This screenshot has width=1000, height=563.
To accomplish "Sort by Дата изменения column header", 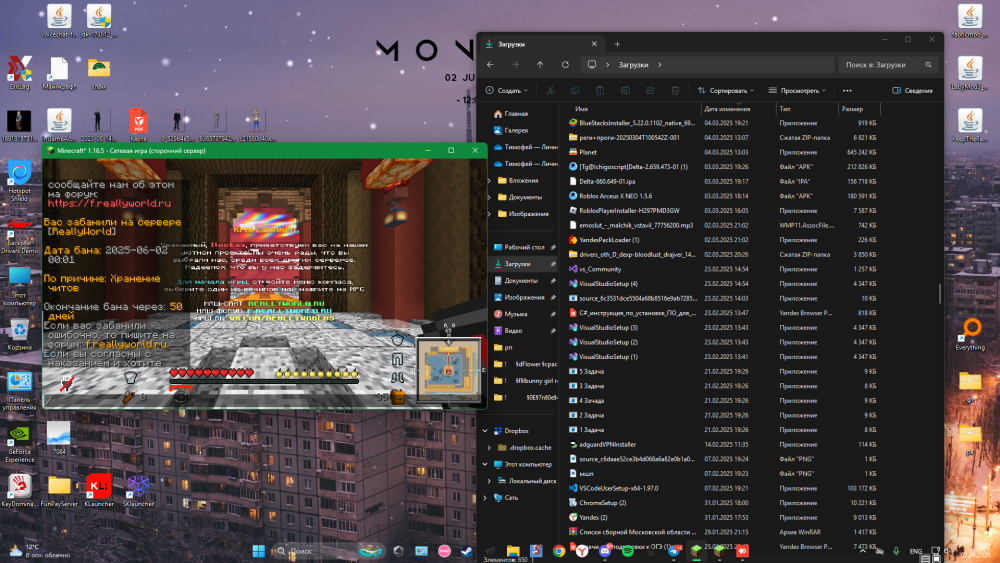I will coord(738,109).
